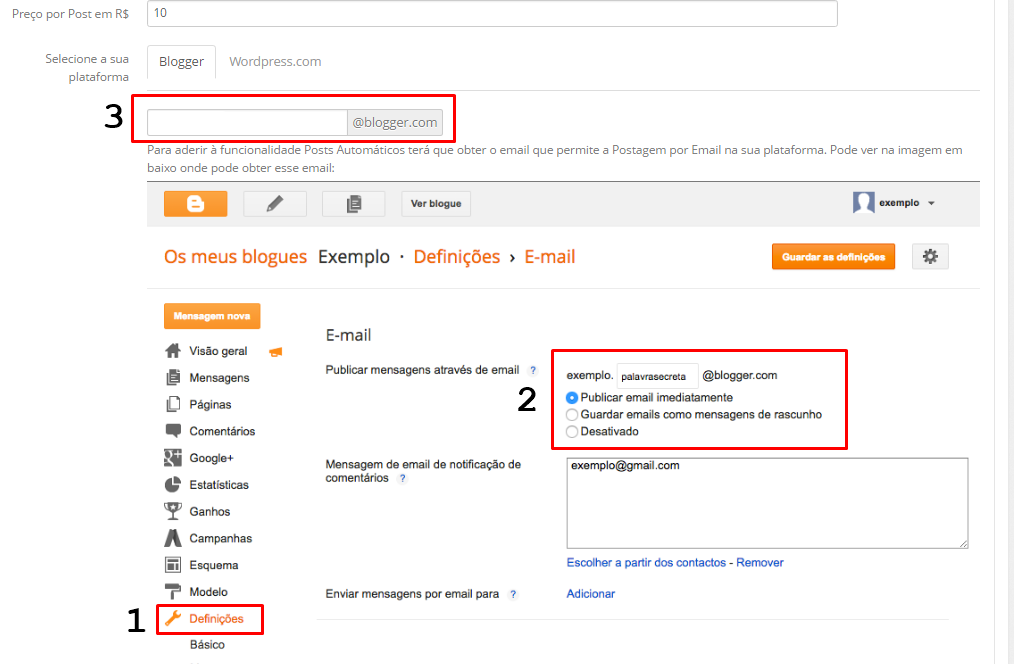
Task: Expand the exemplo account dropdown arrow
Action: [931, 203]
